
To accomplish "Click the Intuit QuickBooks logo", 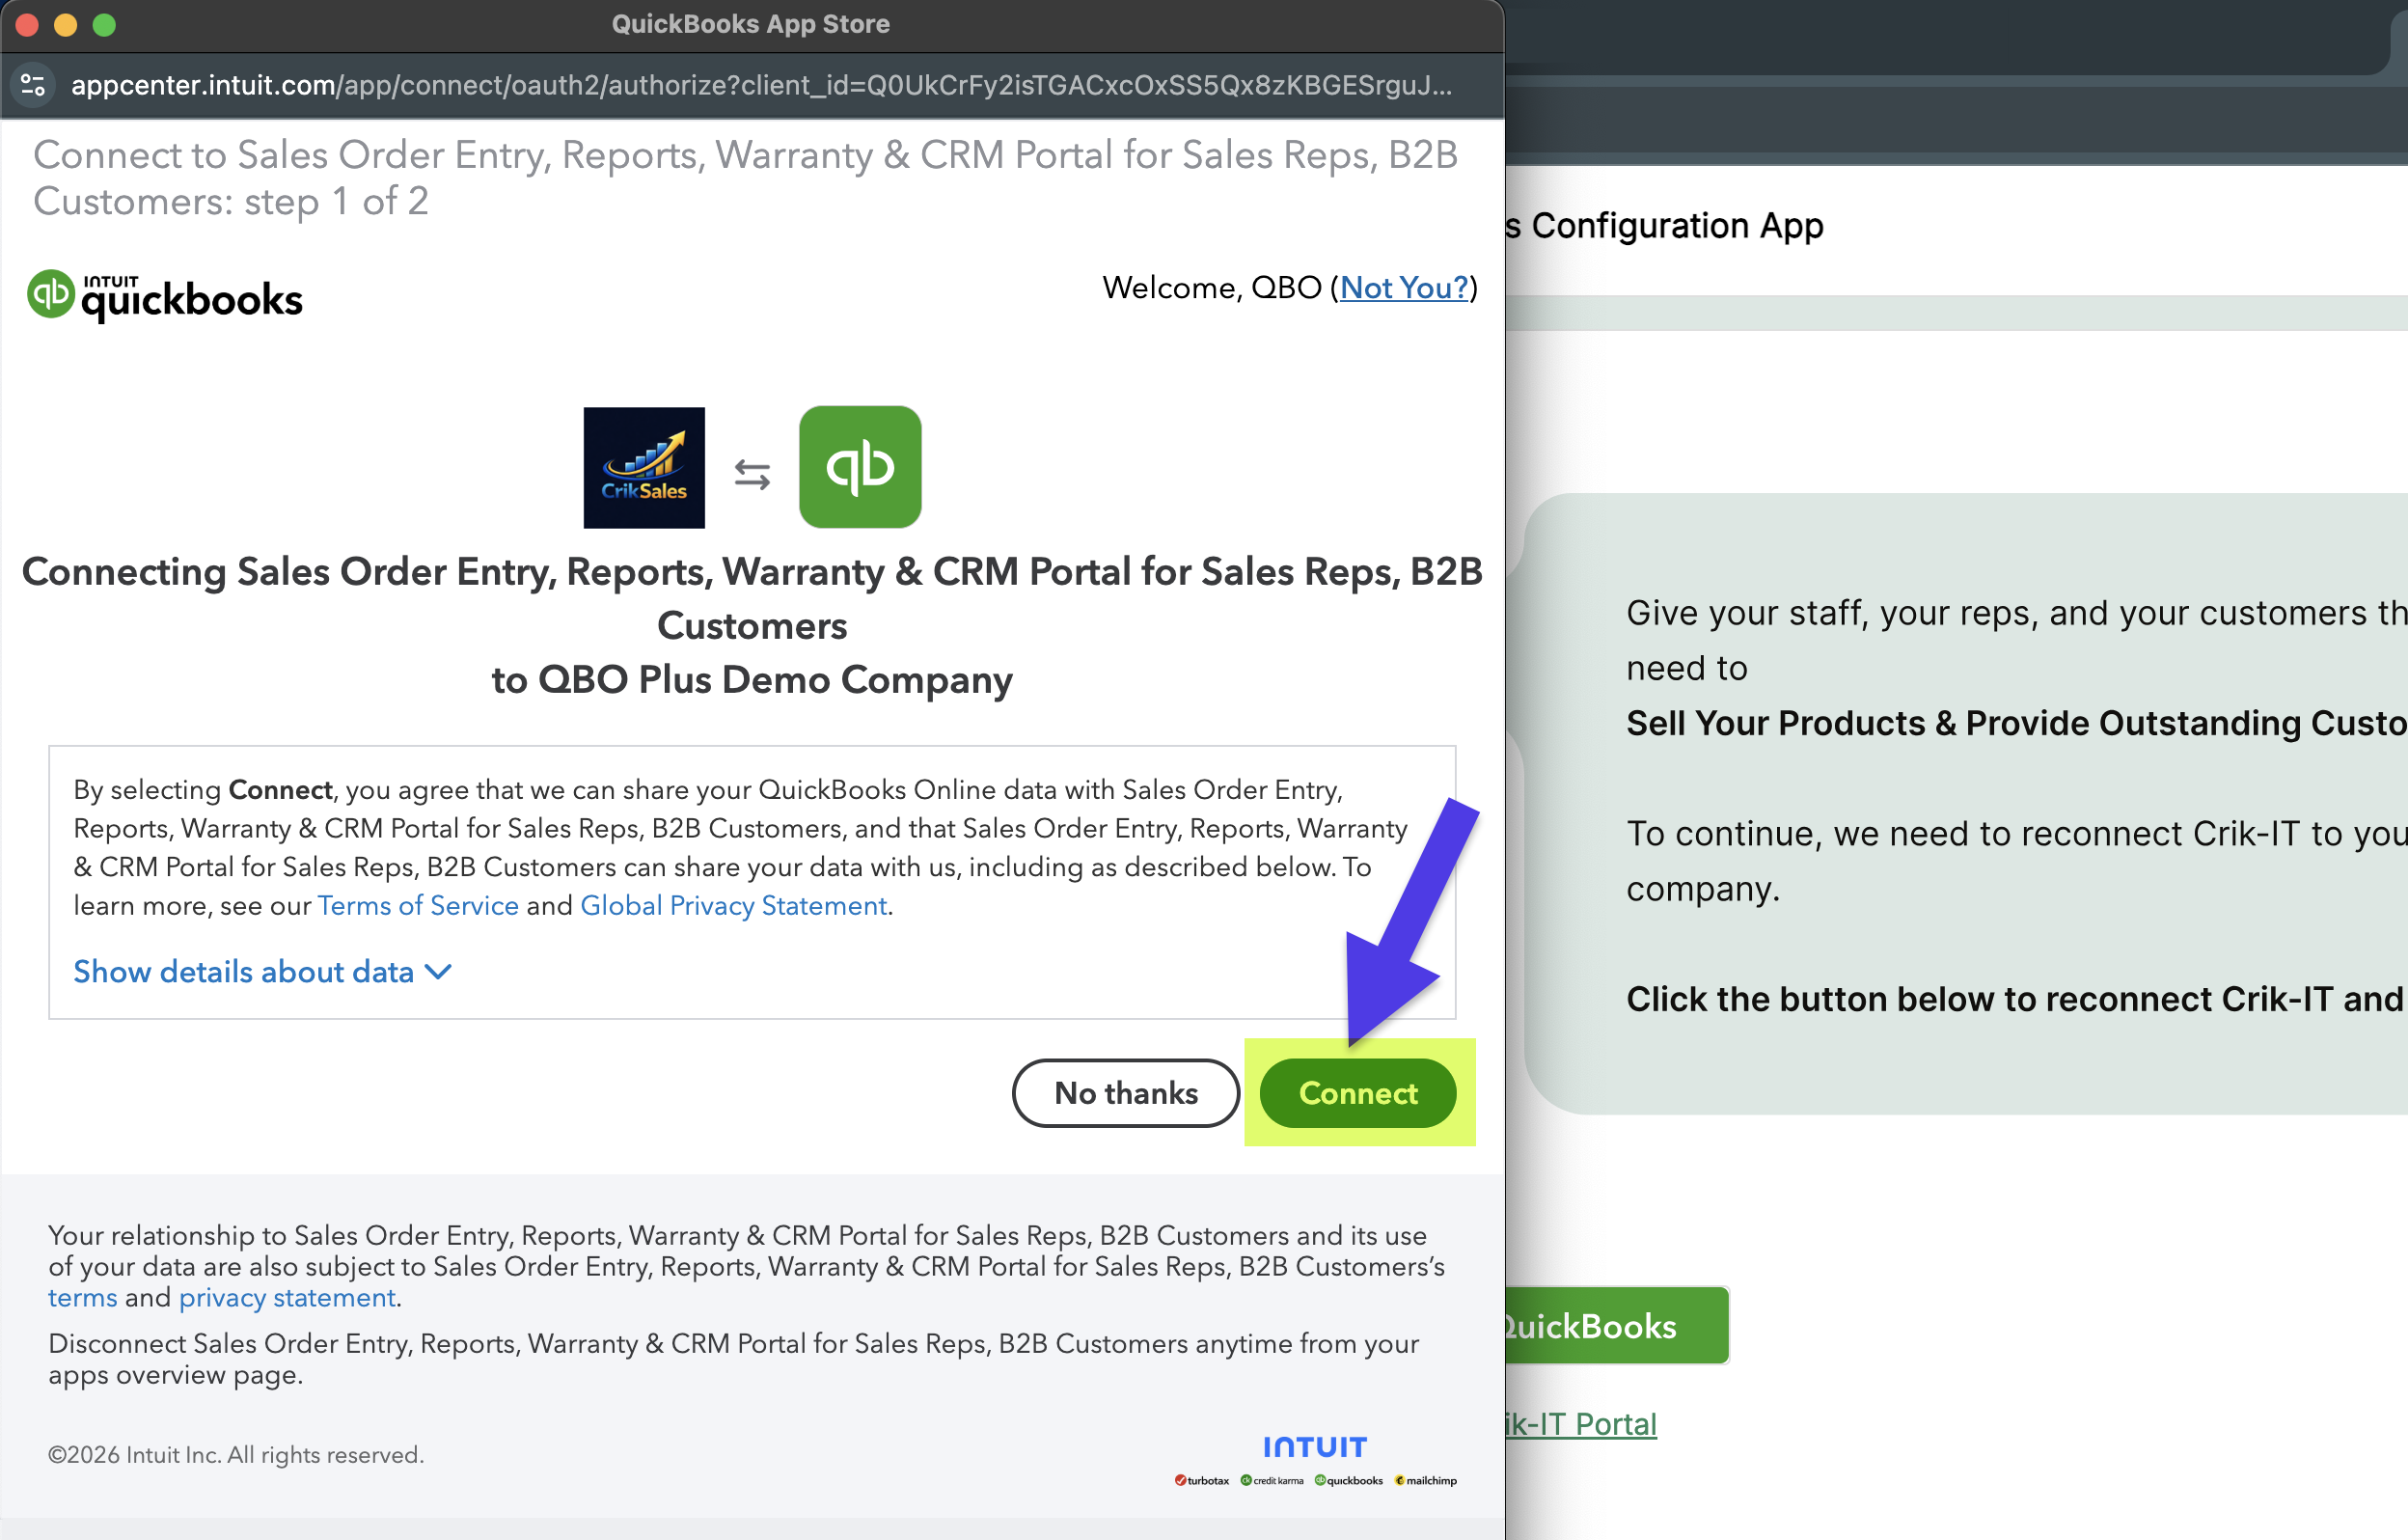I will tap(165, 296).
